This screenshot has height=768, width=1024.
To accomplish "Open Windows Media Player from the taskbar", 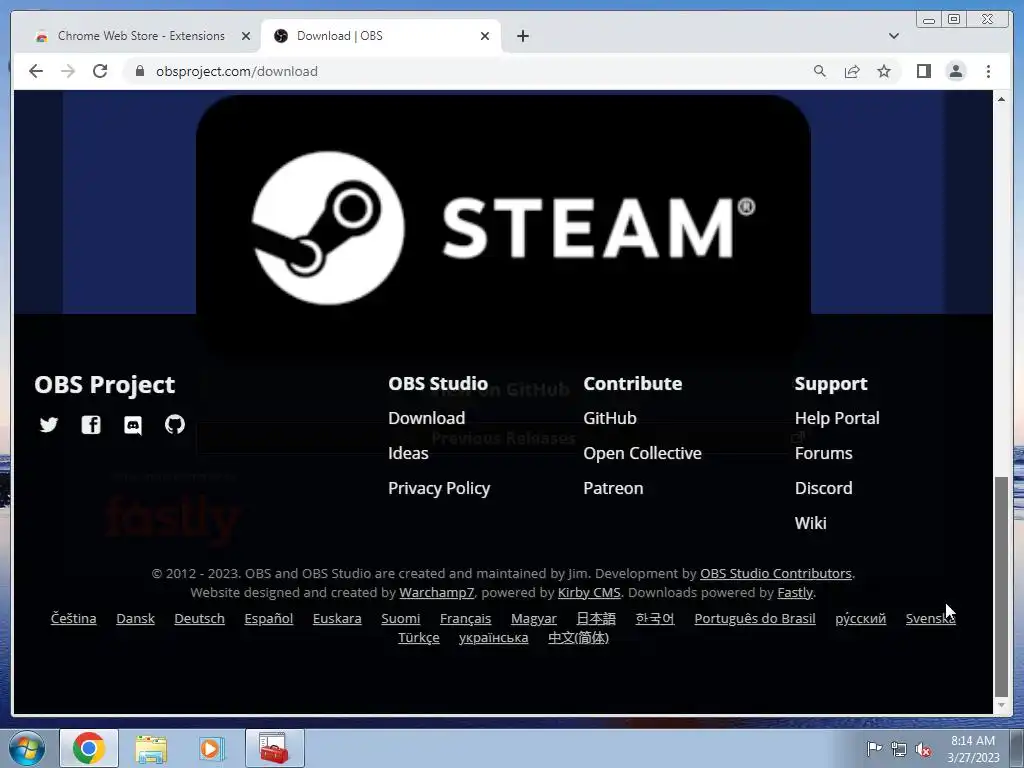I will 212,748.
